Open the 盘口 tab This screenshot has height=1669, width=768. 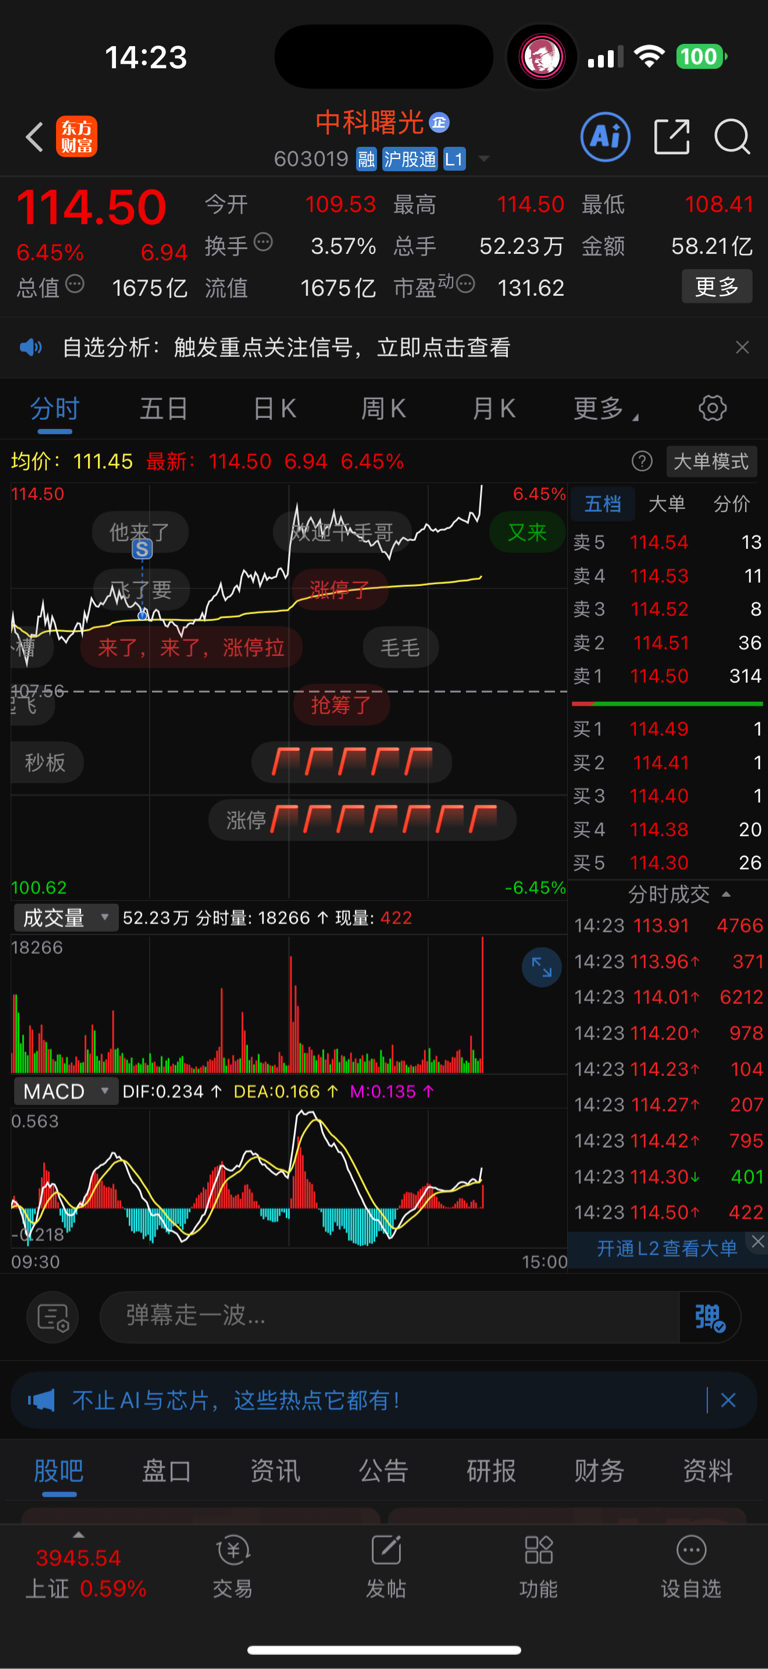tap(167, 1470)
